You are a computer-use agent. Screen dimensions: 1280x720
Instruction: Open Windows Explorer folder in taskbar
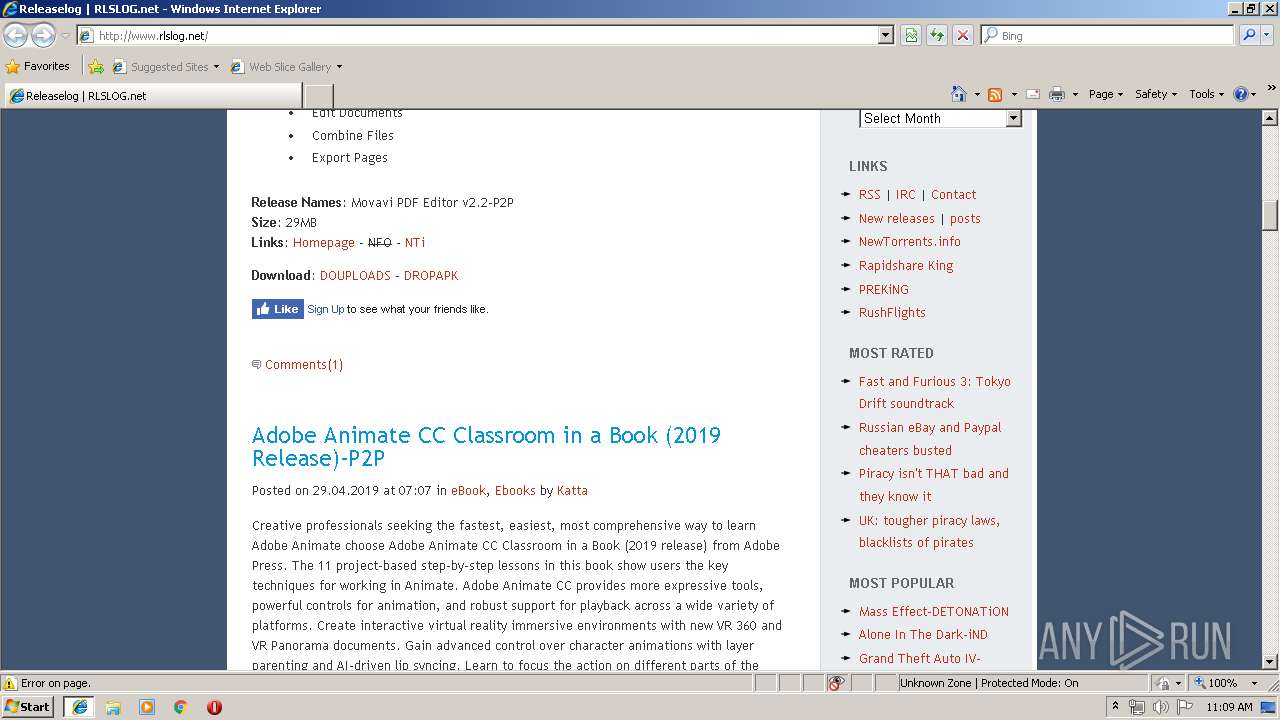(x=113, y=707)
